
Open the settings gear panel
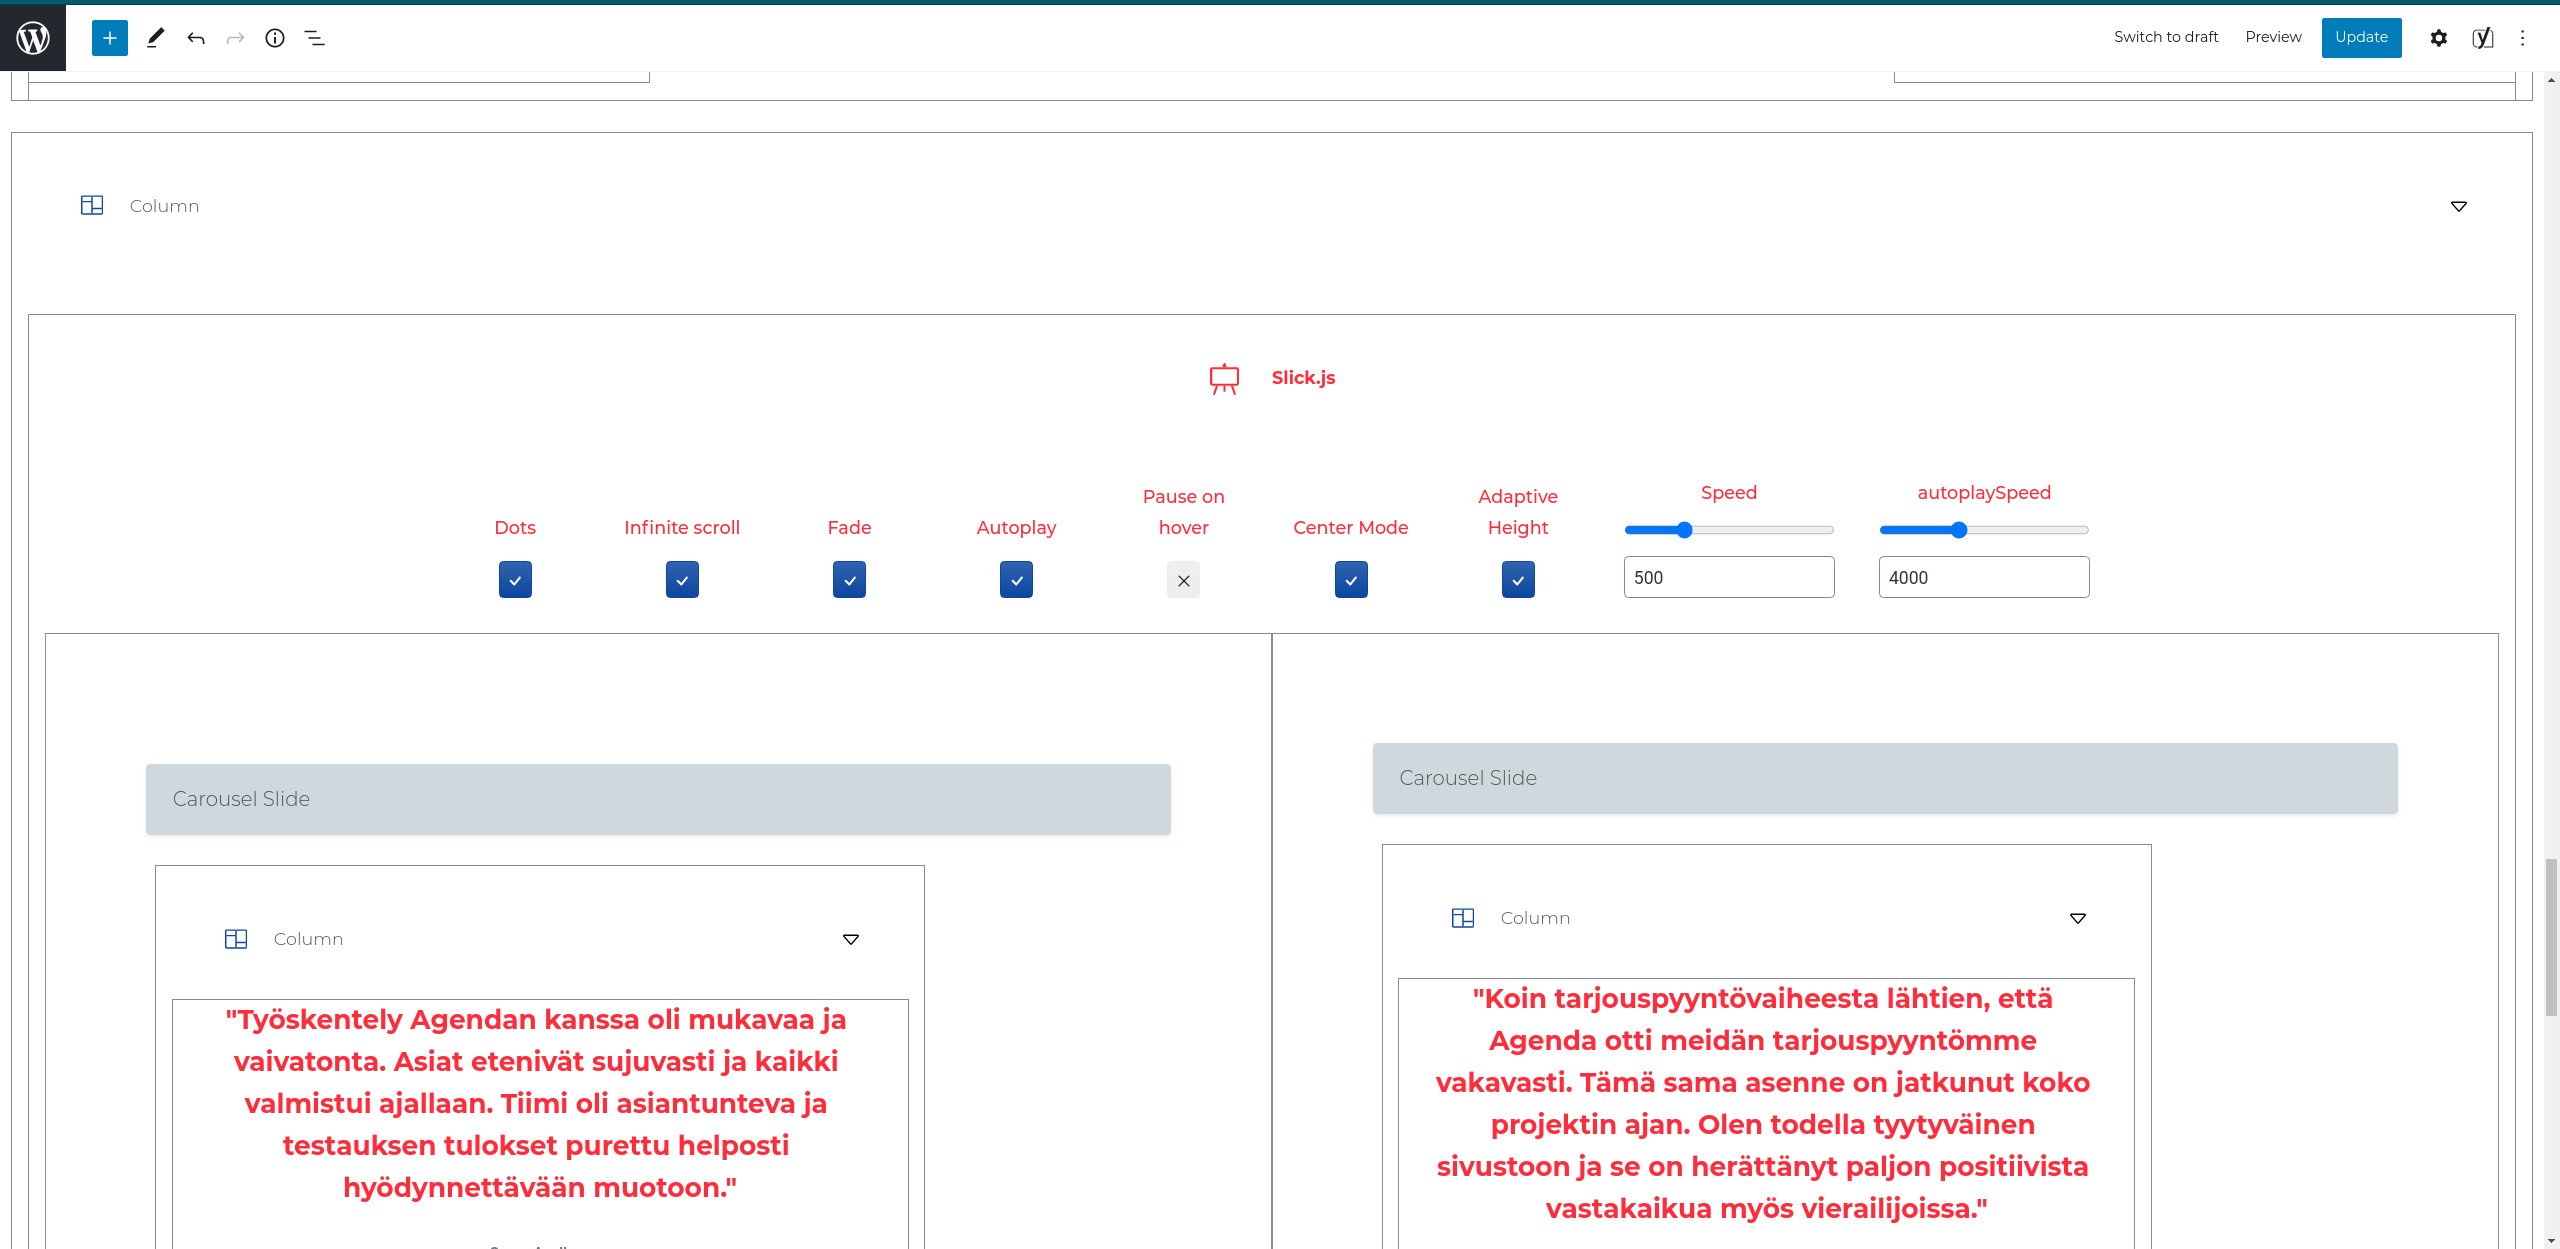click(2439, 38)
